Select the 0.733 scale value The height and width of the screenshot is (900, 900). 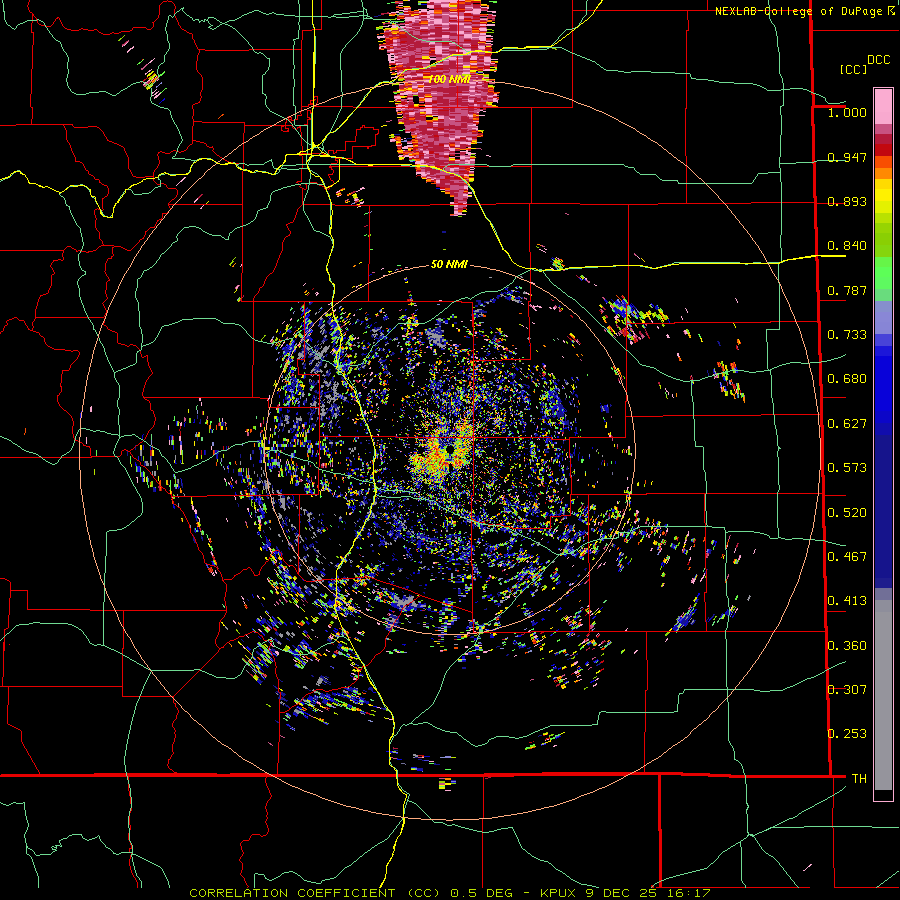click(847, 335)
